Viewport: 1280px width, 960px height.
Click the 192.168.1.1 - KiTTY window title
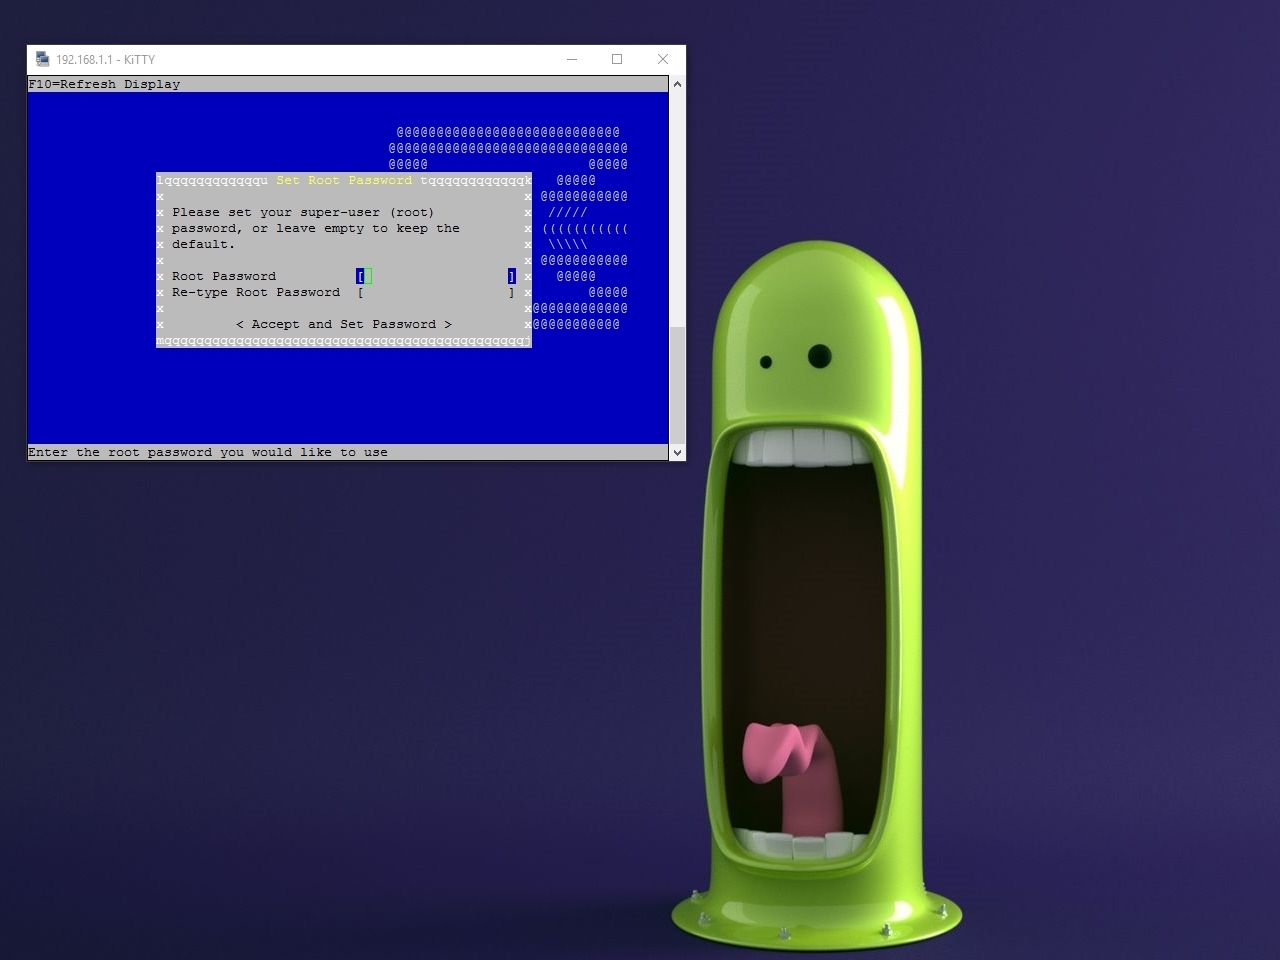point(105,59)
